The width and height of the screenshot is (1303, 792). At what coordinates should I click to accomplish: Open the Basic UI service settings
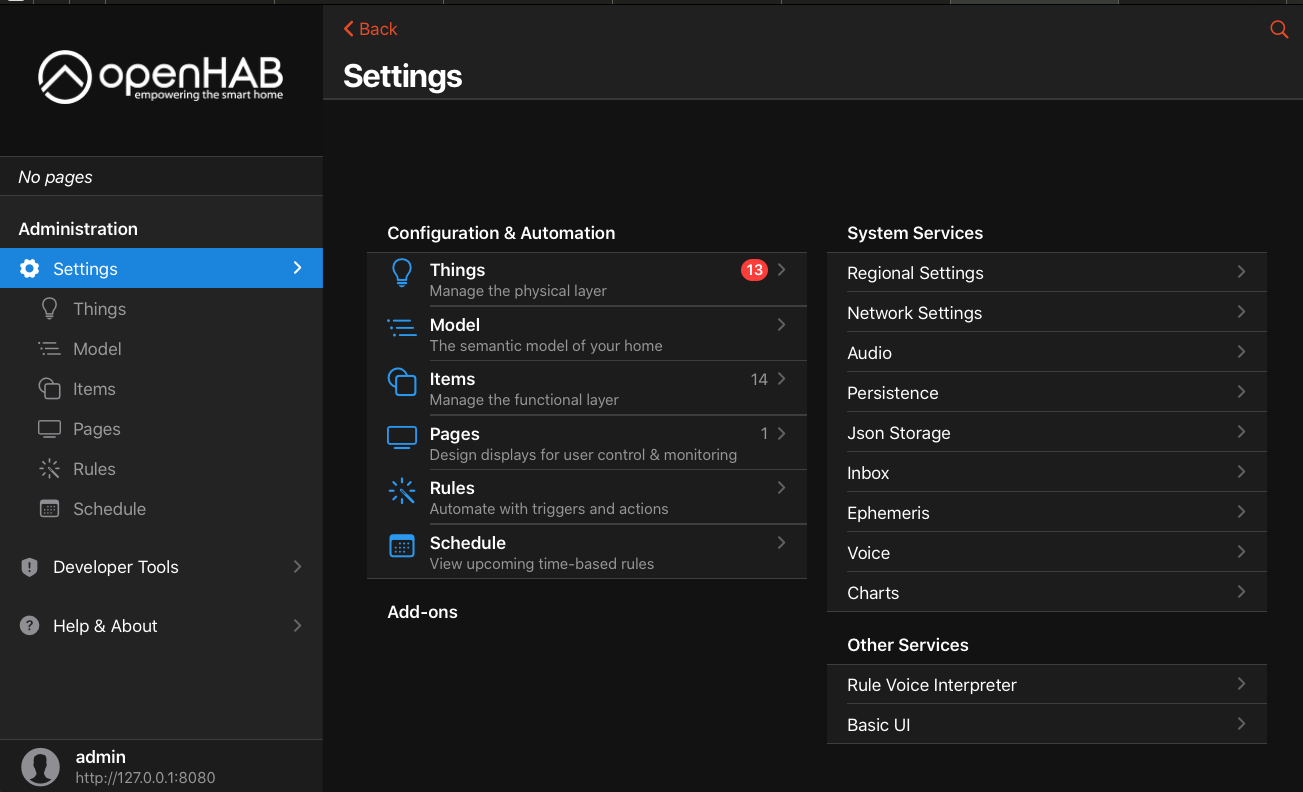coord(878,725)
